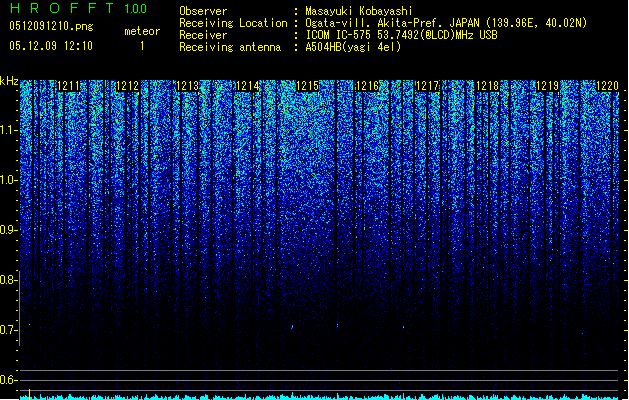Click the meteor count label

[x=142, y=31]
